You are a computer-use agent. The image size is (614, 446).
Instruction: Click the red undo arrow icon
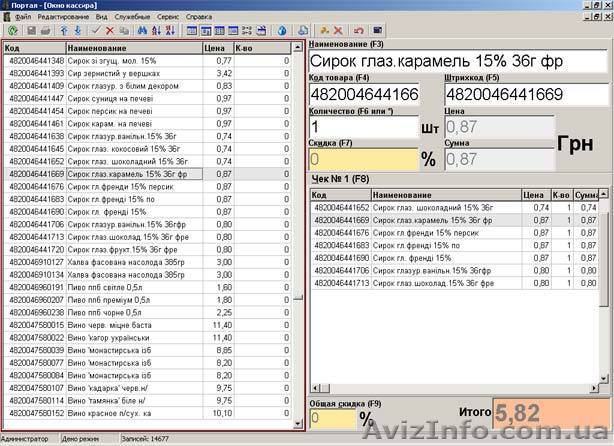(x=359, y=31)
